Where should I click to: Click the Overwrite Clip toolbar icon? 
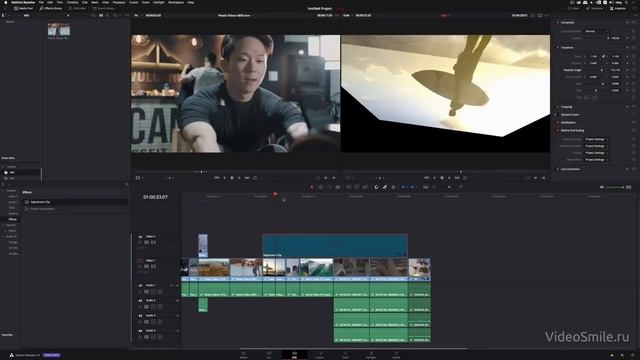click(x=357, y=187)
